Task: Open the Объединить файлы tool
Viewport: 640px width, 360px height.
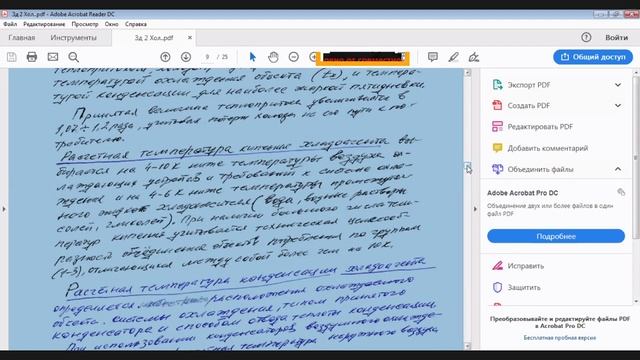Action: coord(540,169)
